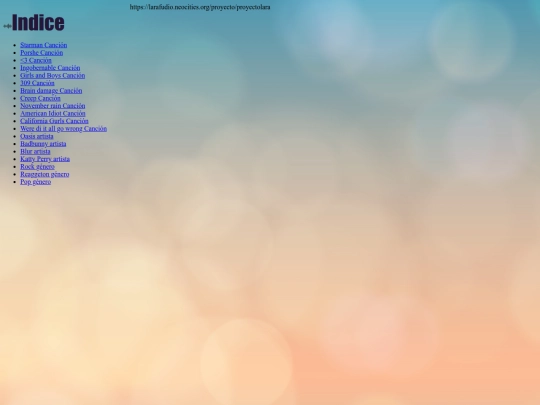Go to Girls and Boys Canción
540x405 pixels.
pyautogui.click(x=53, y=75)
